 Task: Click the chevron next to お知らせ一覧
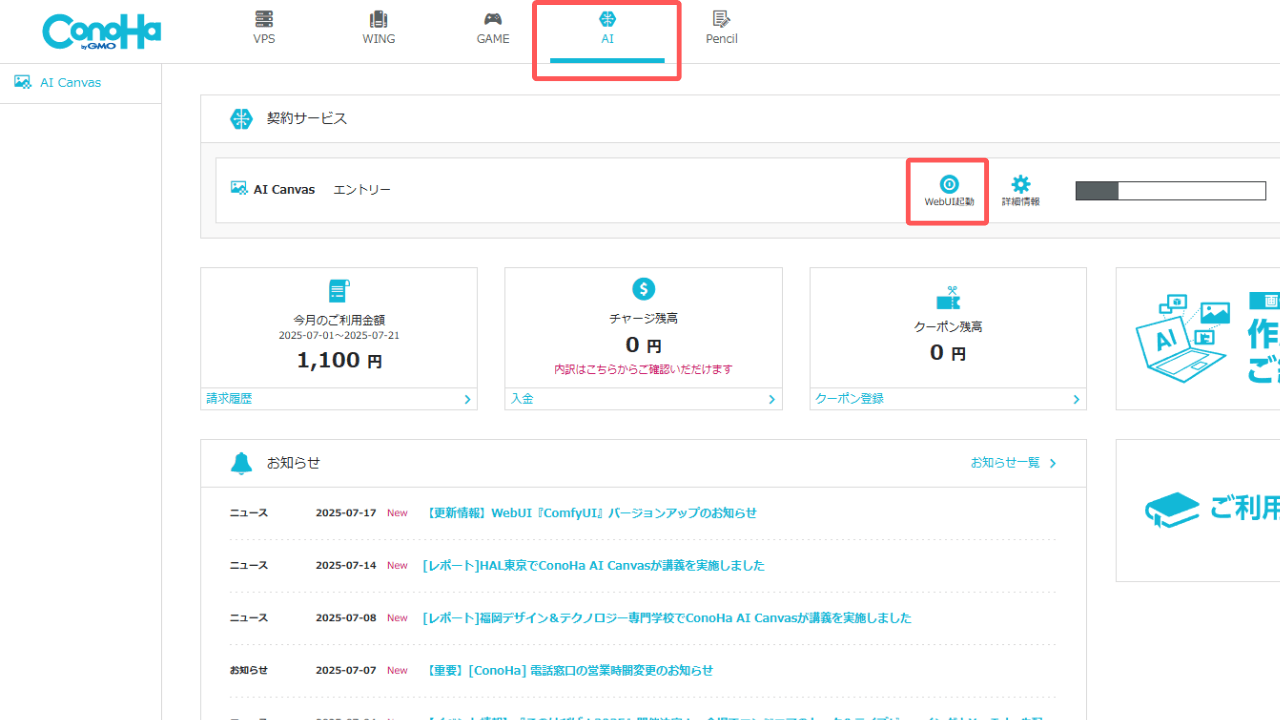[1052, 463]
